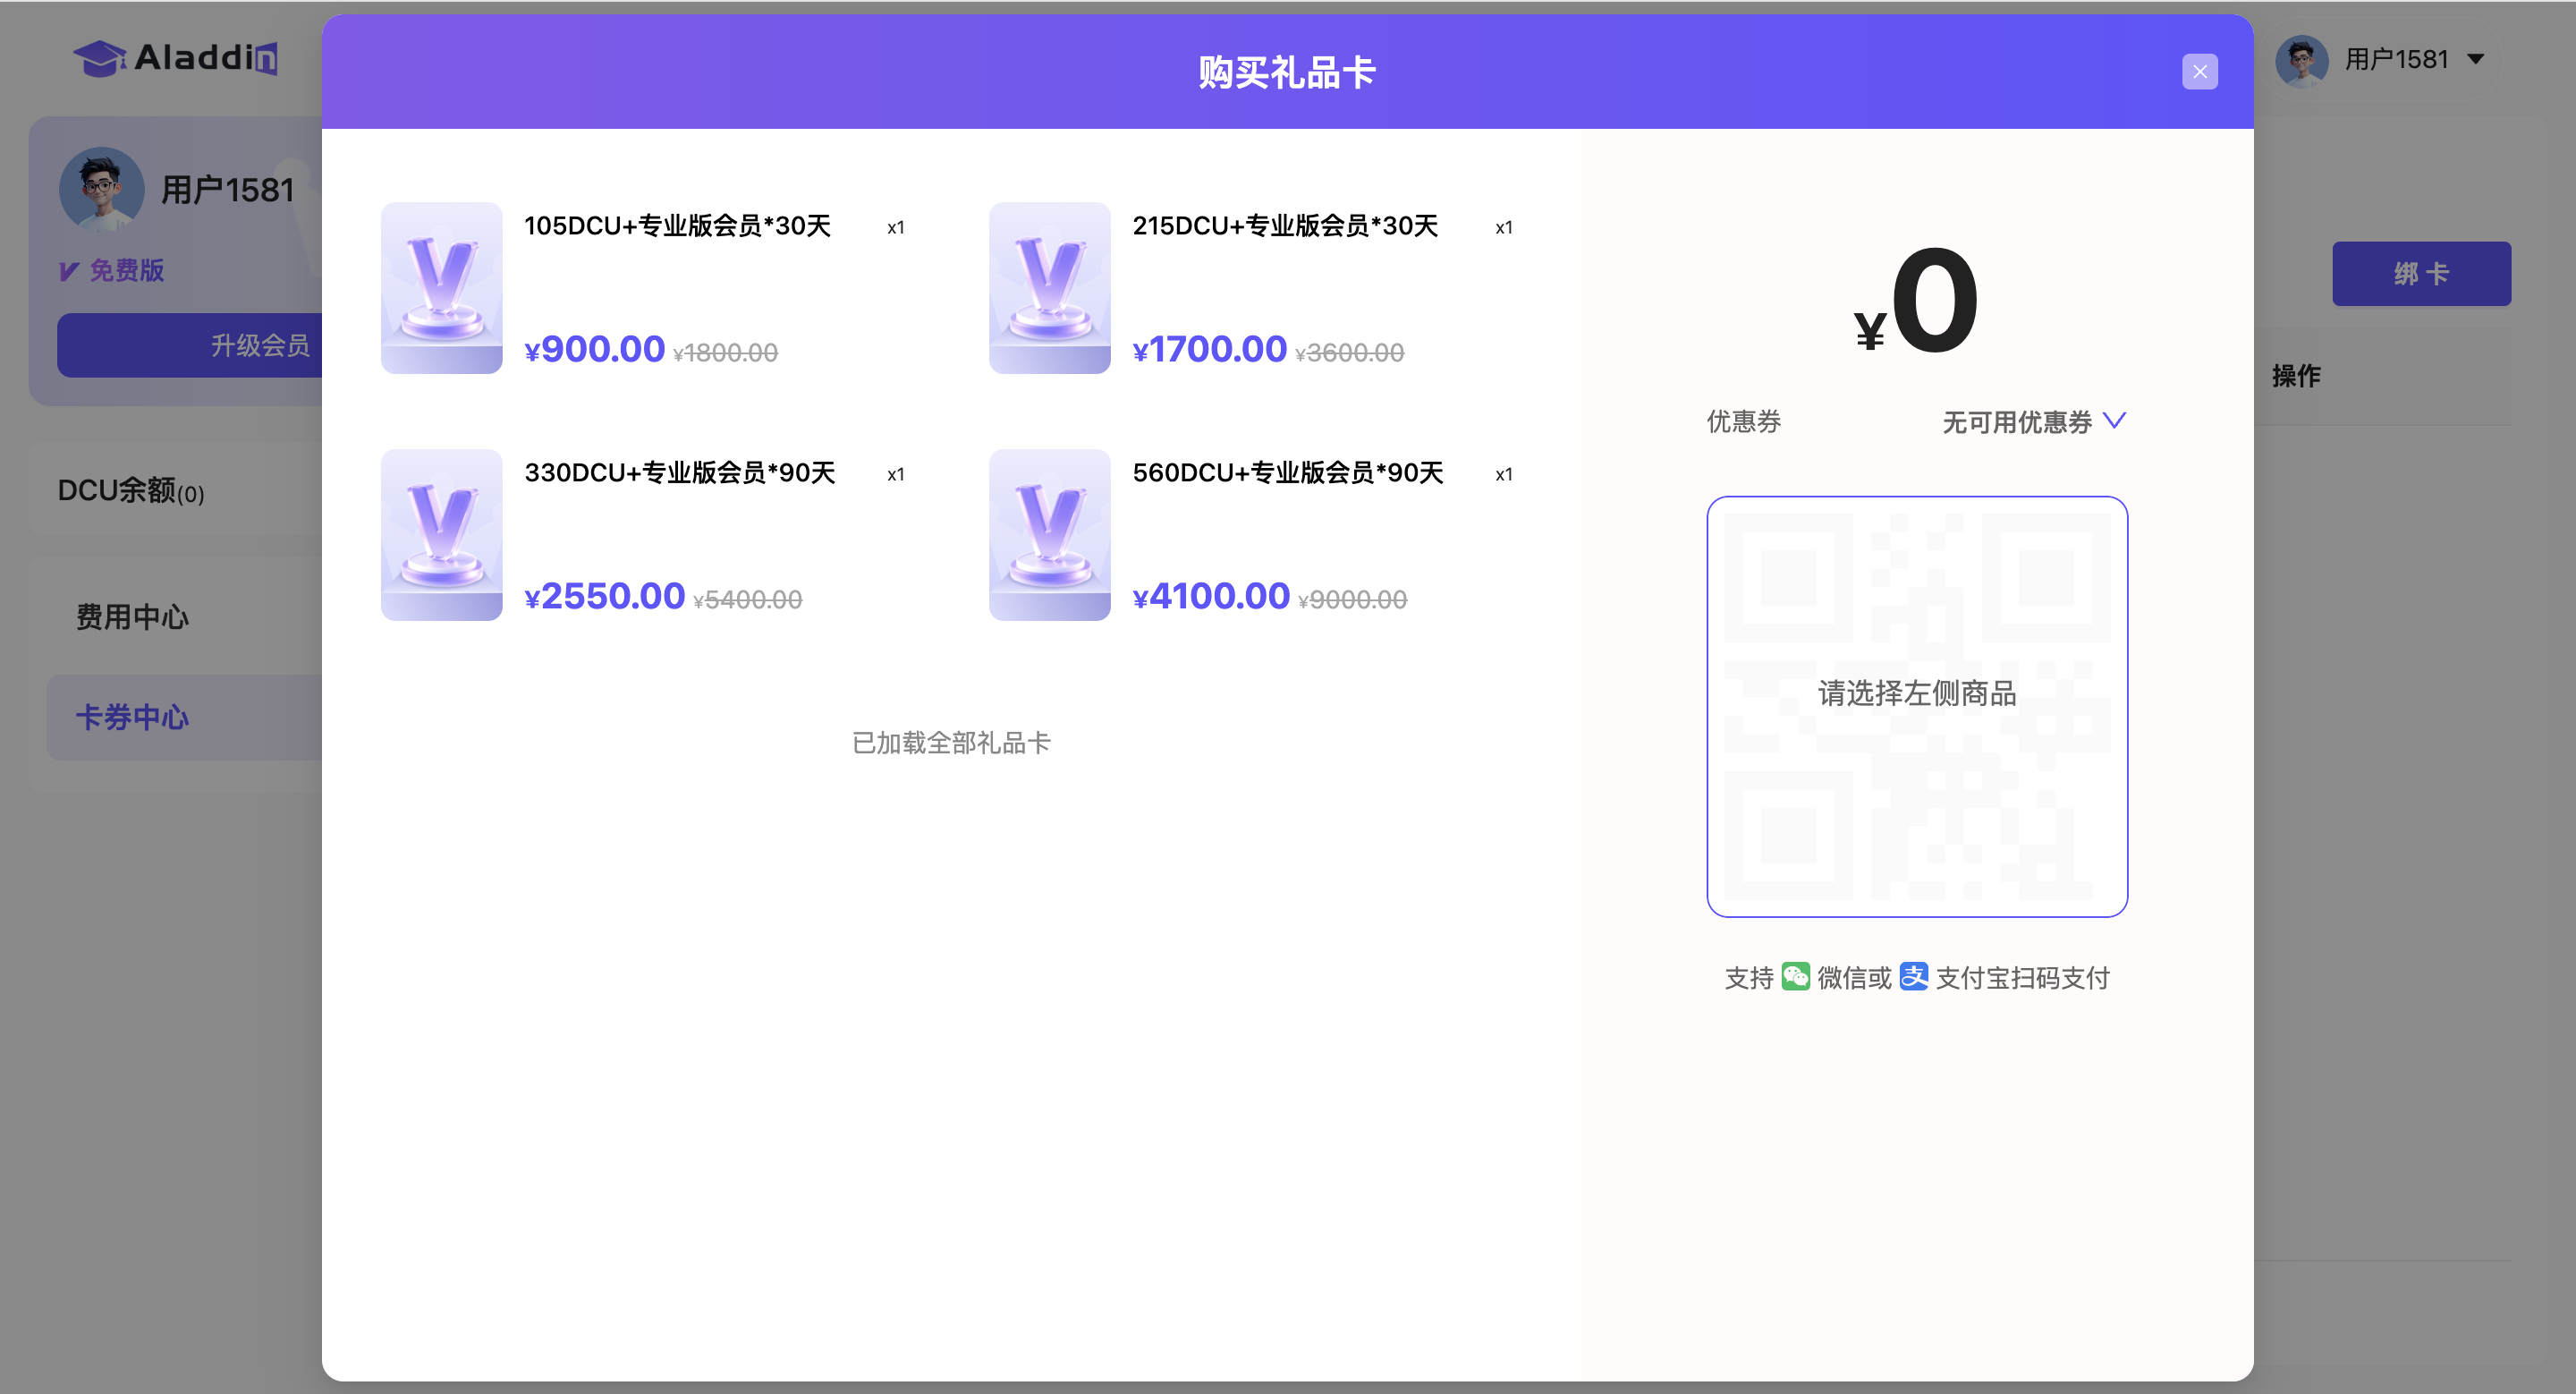Click the 免费版 membership badge
Viewport: 2576px width, 1394px height.
pyautogui.click(x=112, y=270)
